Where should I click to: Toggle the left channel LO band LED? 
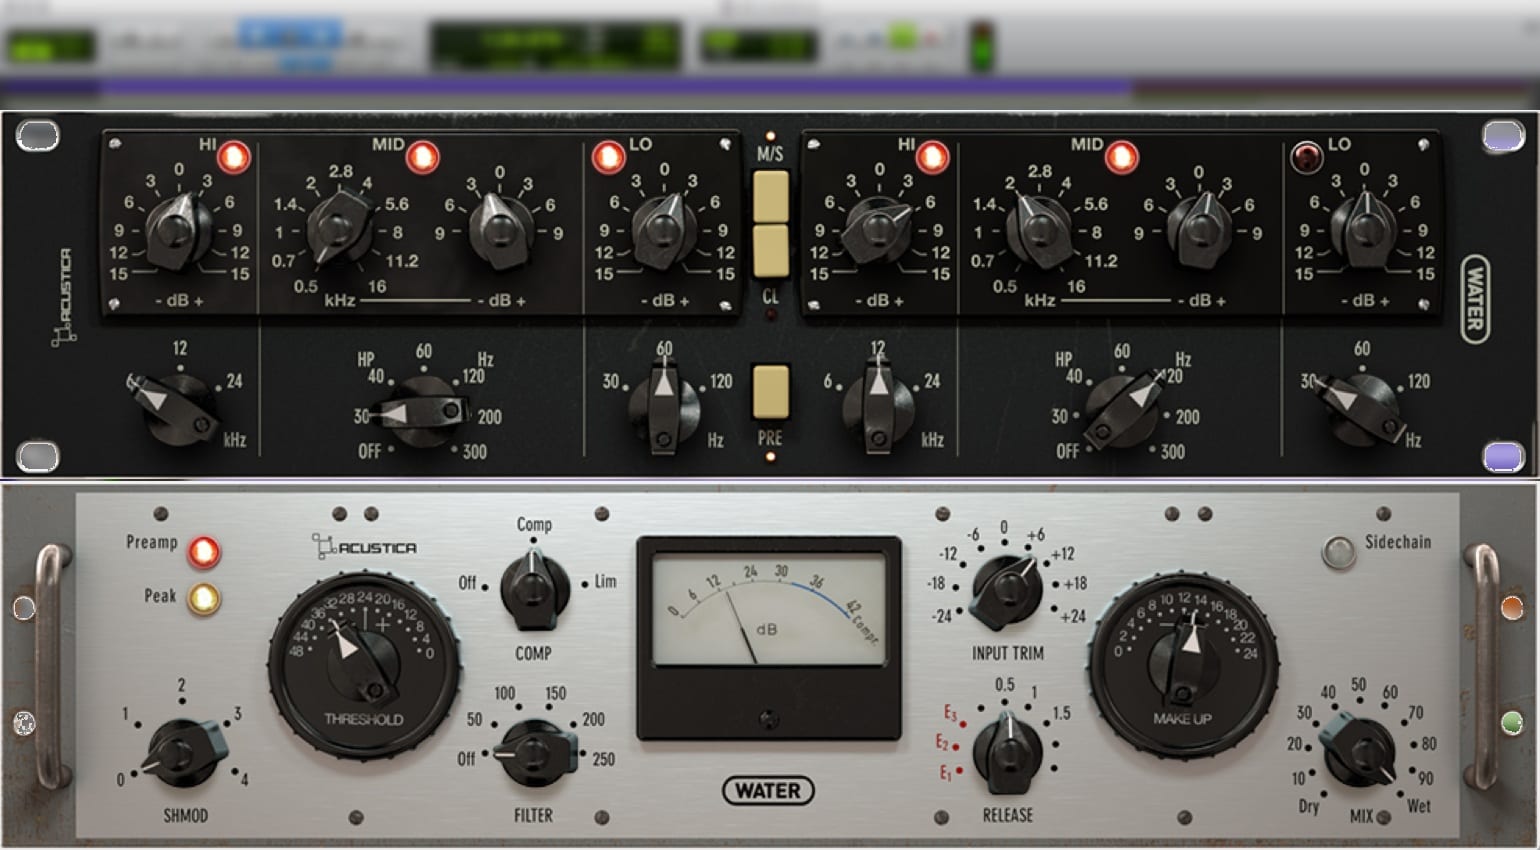pos(608,157)
